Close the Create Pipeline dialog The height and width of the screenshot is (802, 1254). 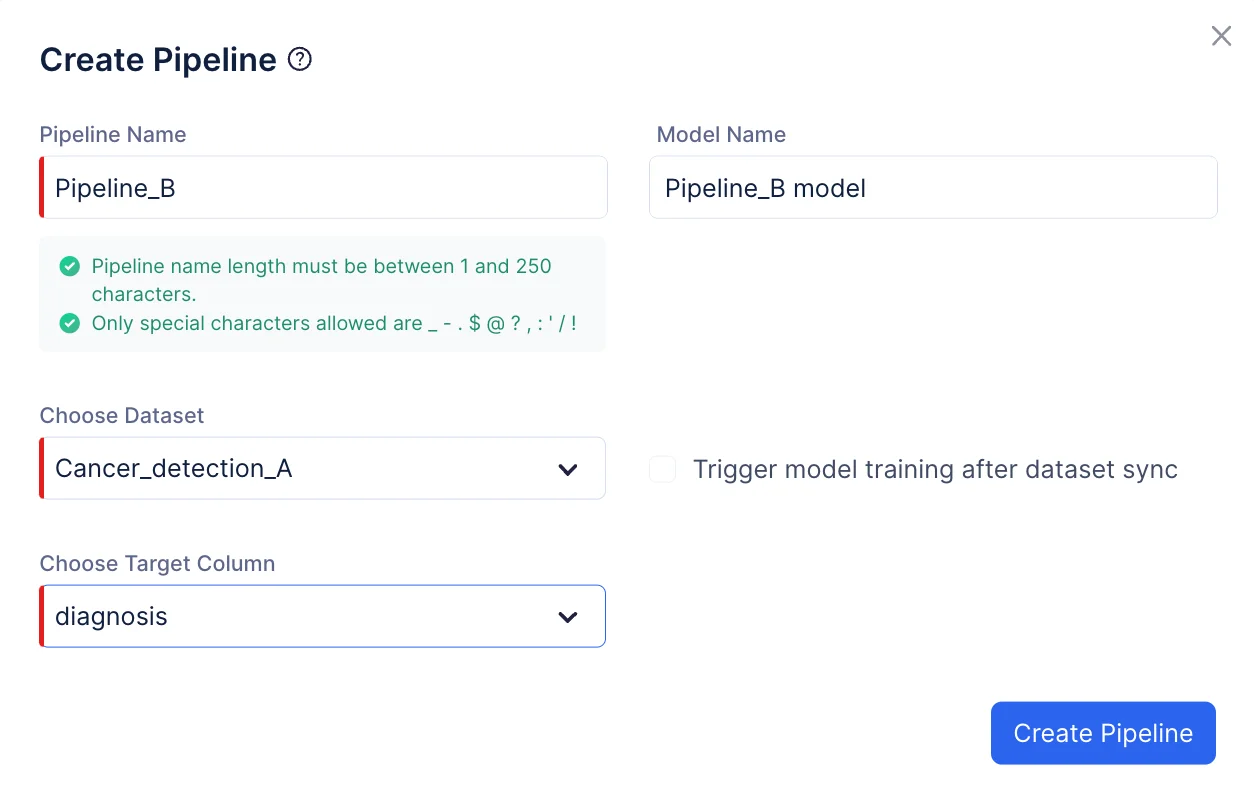tap(1221, 37)
